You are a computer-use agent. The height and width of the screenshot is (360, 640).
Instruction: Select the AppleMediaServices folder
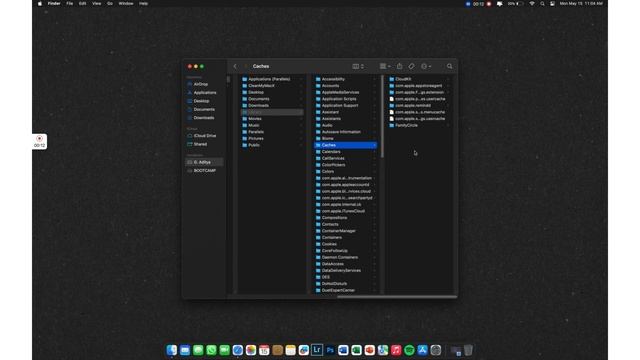pos(345,92)
